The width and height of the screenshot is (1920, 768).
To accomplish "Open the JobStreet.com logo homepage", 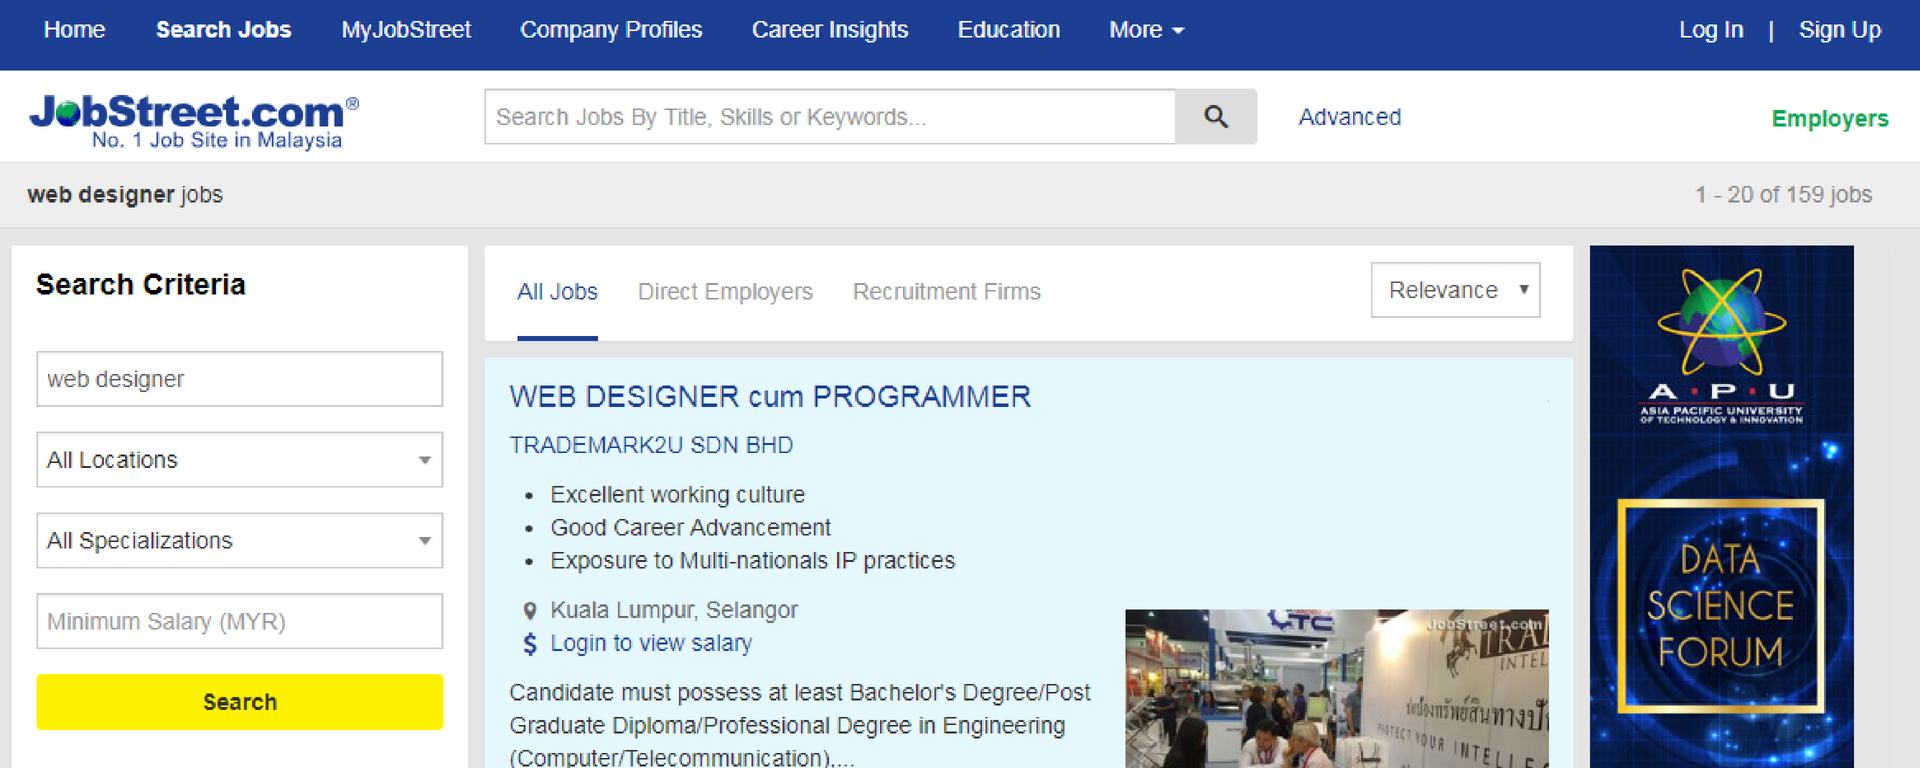I will pos(194,121).
